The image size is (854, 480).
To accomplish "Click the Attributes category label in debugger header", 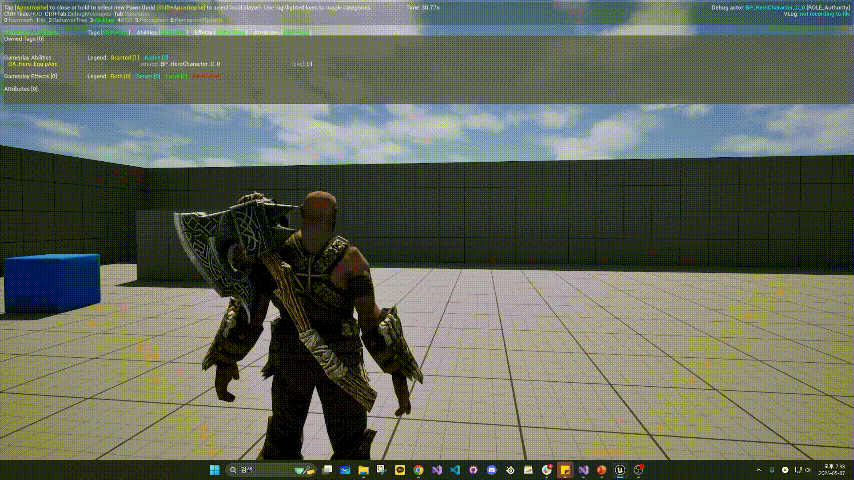I will 266,33.
